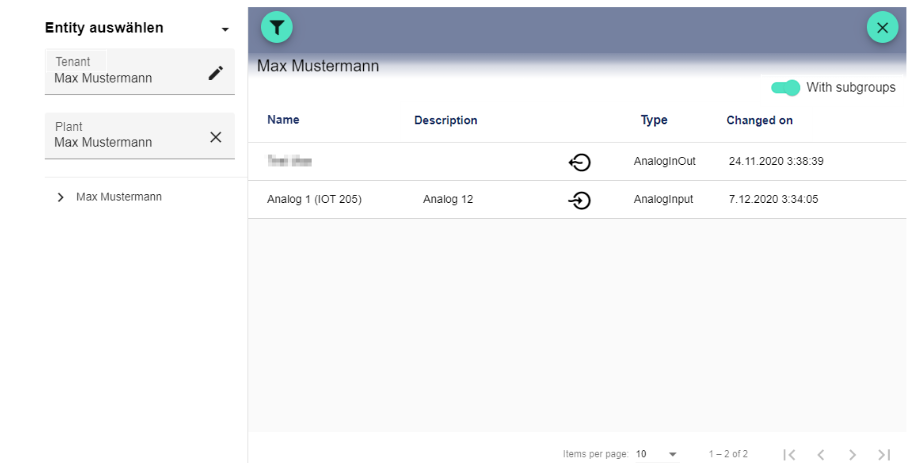This screenshot has height=463, width=912.
Task: Go to previous page of results
Action: (x=821, y=455)
